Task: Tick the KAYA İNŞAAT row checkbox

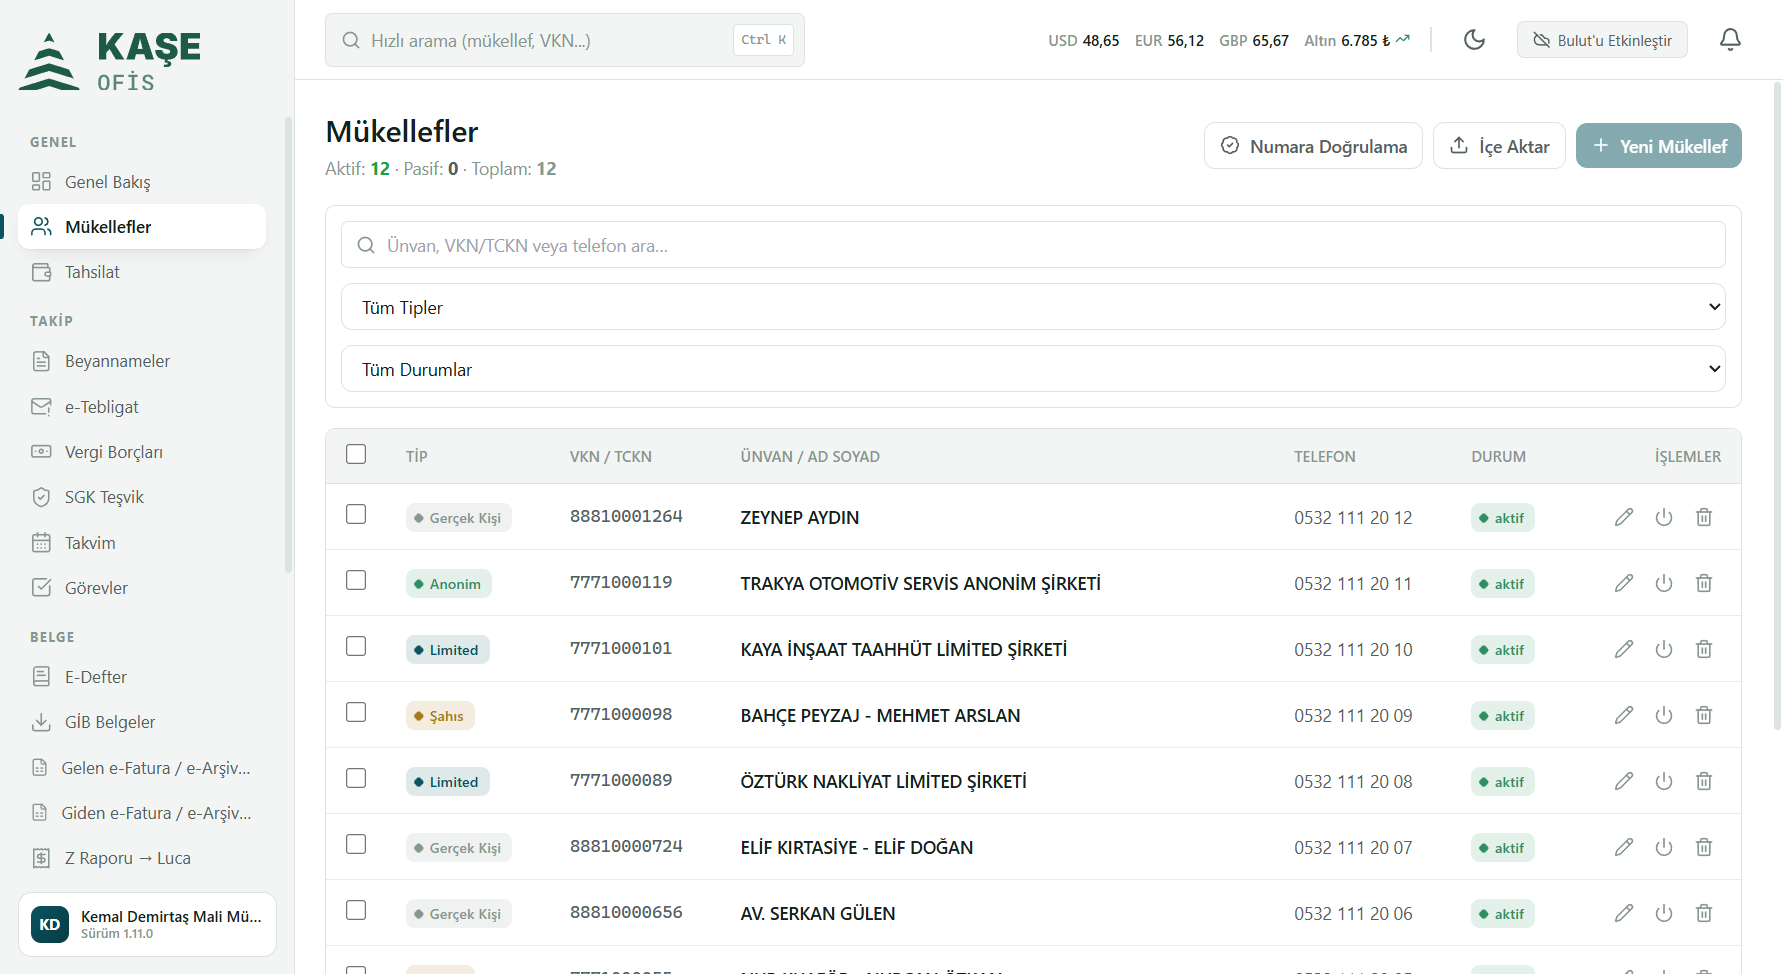Action: (356, 646)
